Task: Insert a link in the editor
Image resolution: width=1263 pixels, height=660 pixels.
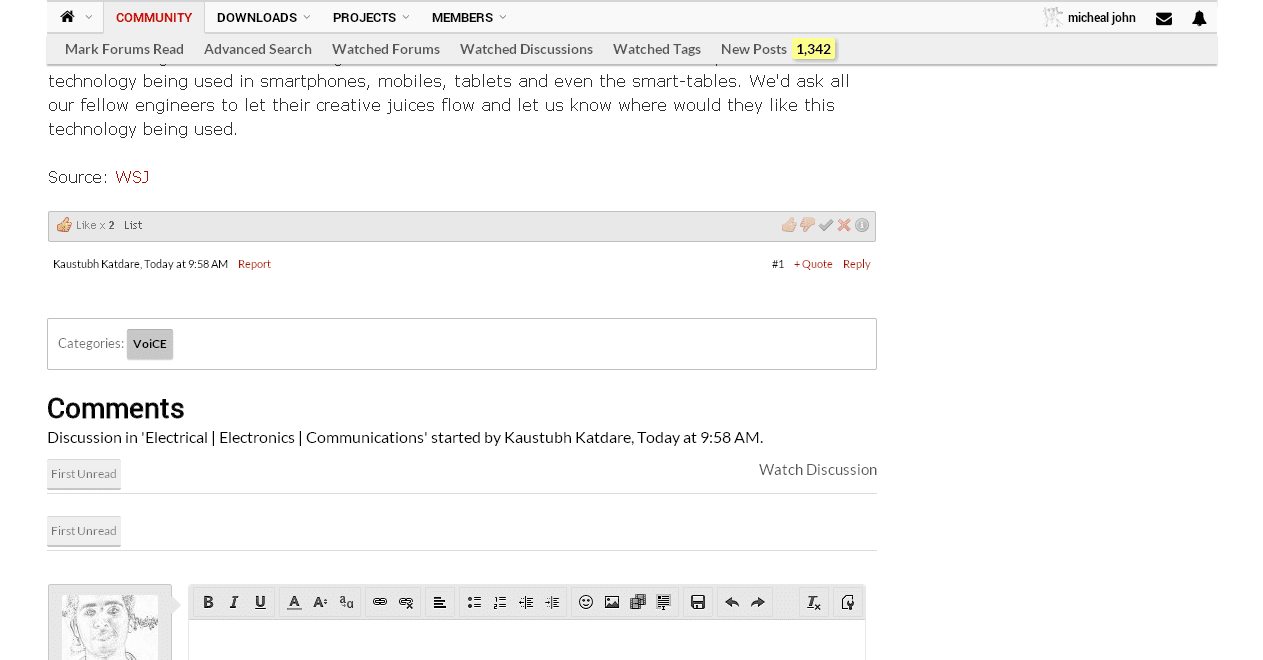Action: (x=380, y=602)
